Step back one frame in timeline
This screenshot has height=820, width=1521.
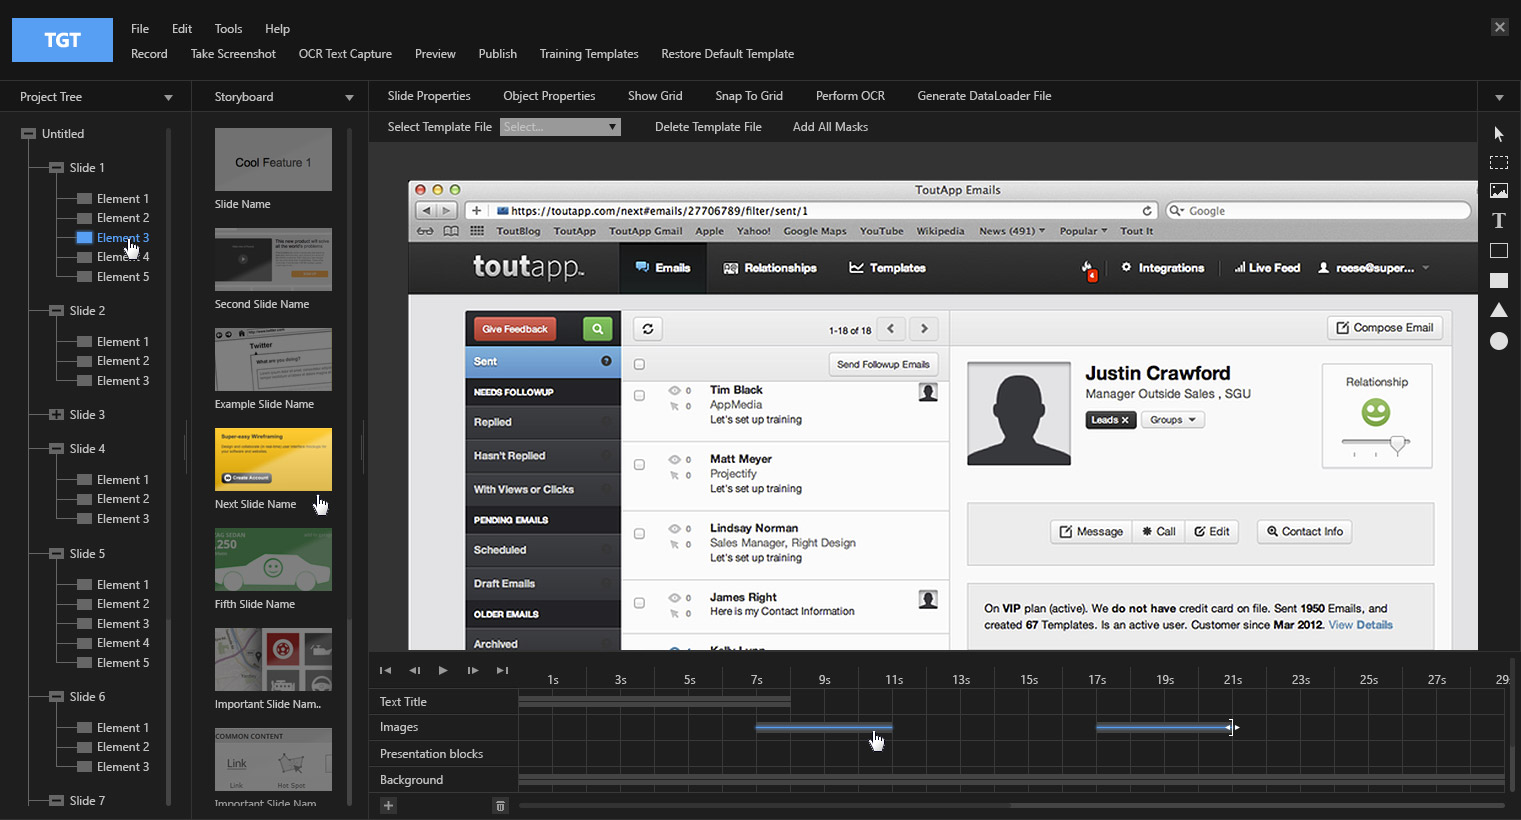click(x=415, y=670)
